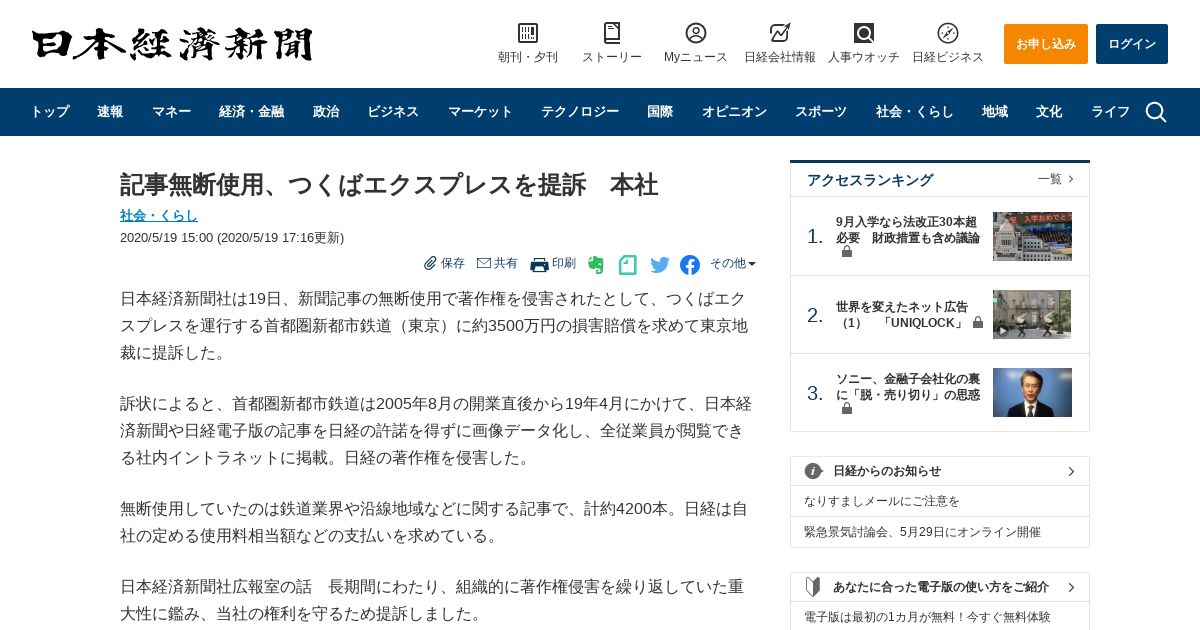
Task: Go to the トップ navigation tab
Action: click(49, 112)
